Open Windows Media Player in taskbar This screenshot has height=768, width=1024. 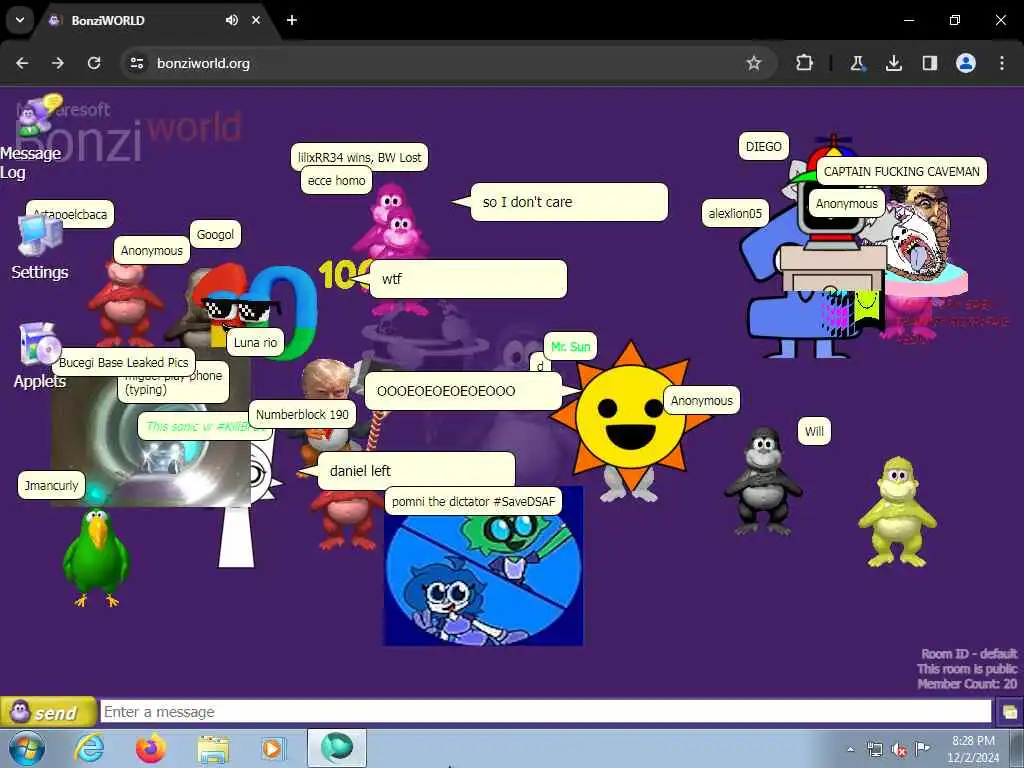point(273,748)
